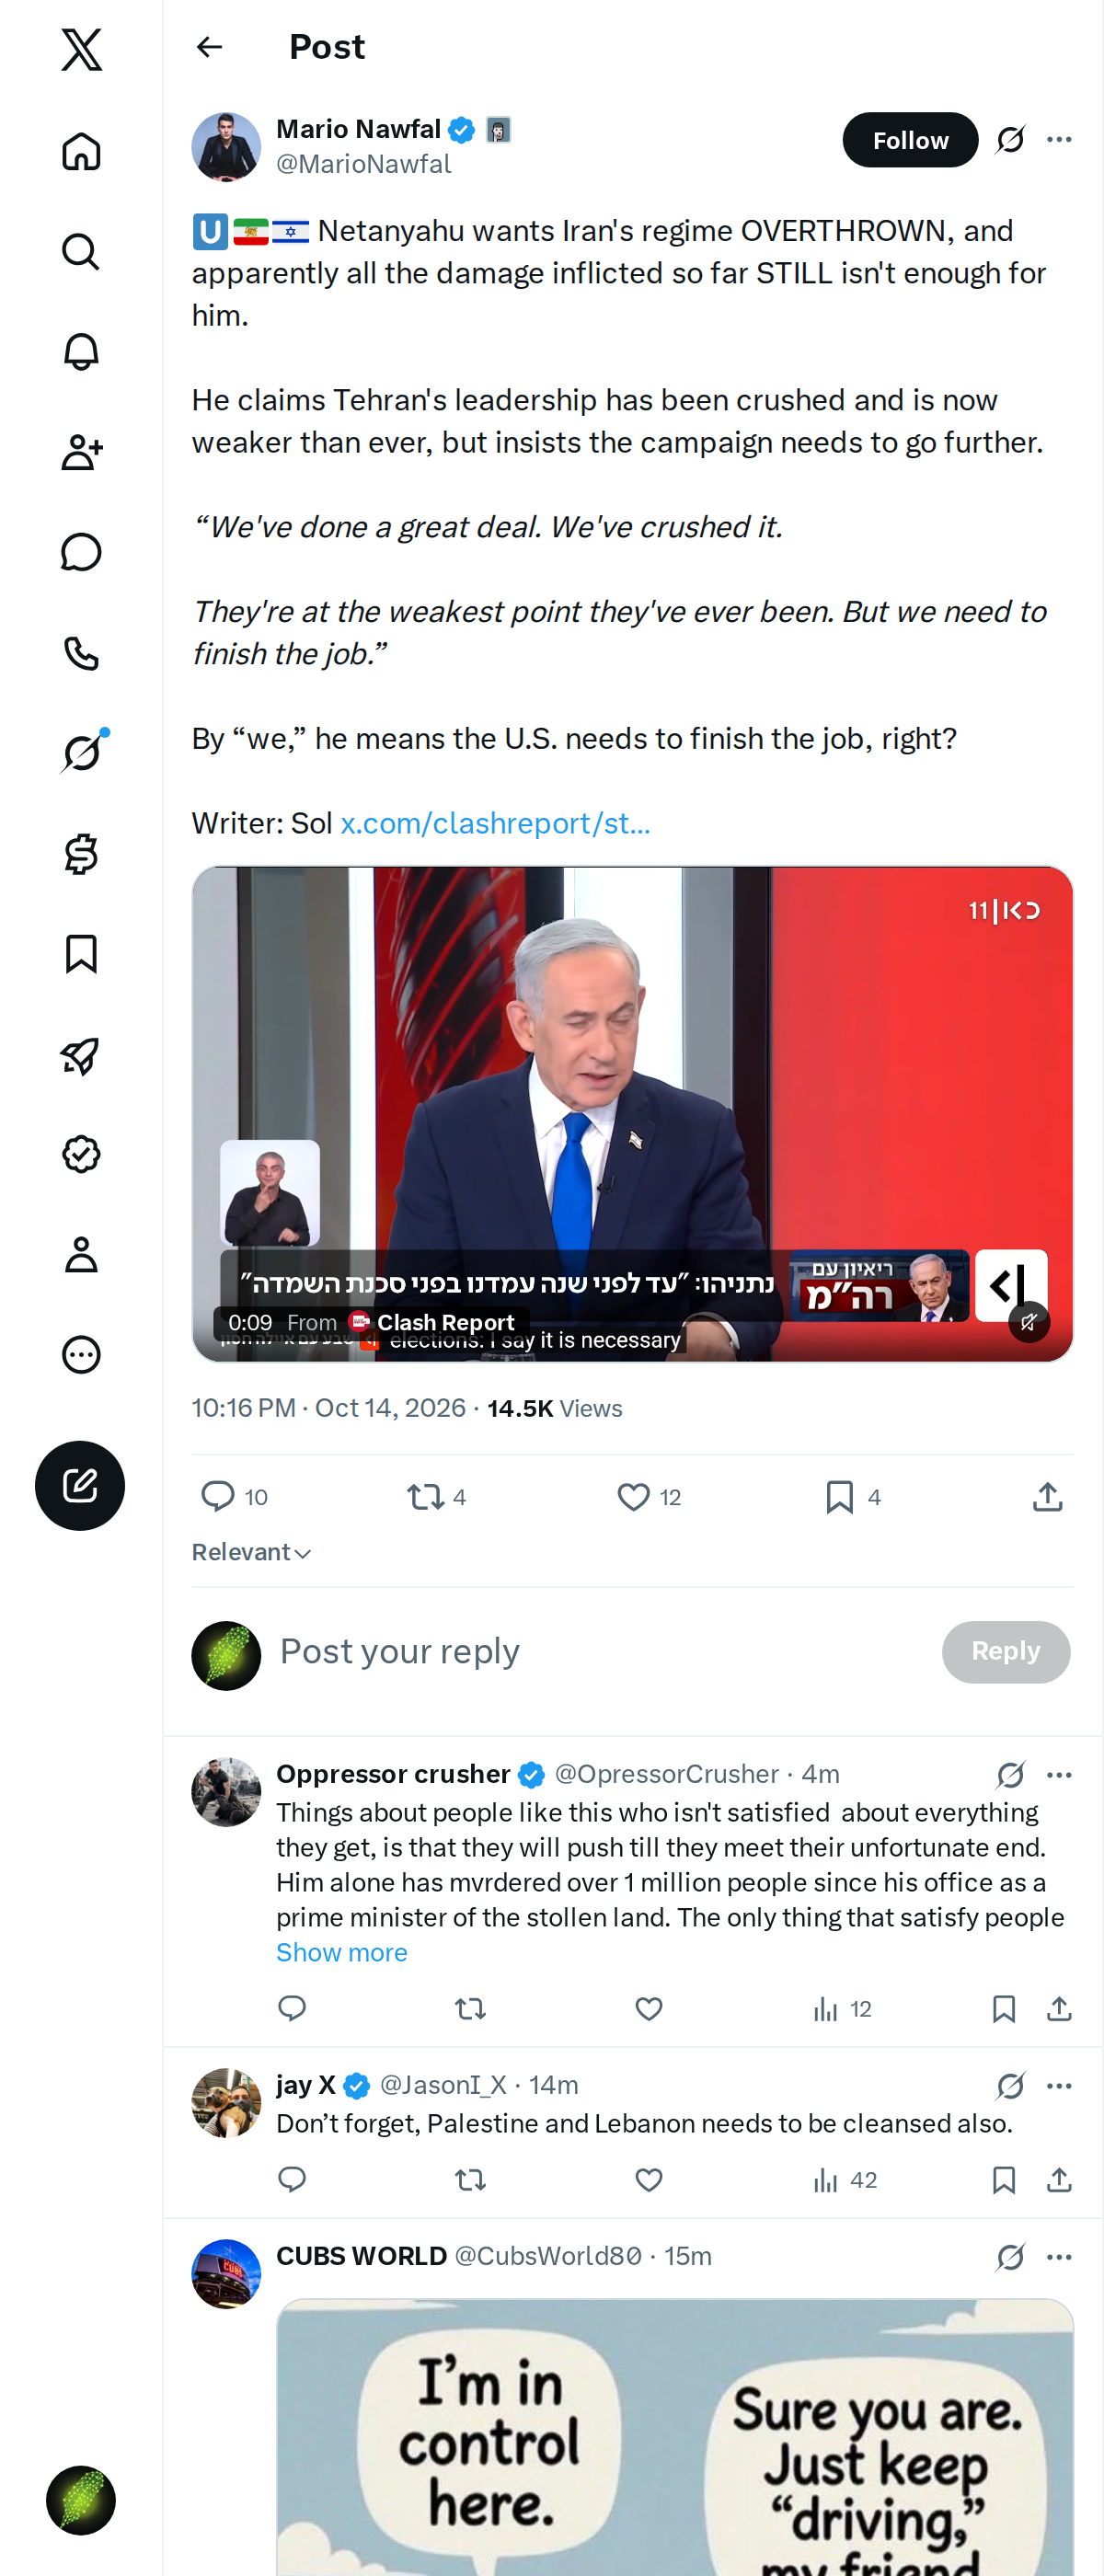This screenshot has width=1104, height=2576.
Task: Click the compose post button
Action: pyautogui.click(x=80, y=1485)
